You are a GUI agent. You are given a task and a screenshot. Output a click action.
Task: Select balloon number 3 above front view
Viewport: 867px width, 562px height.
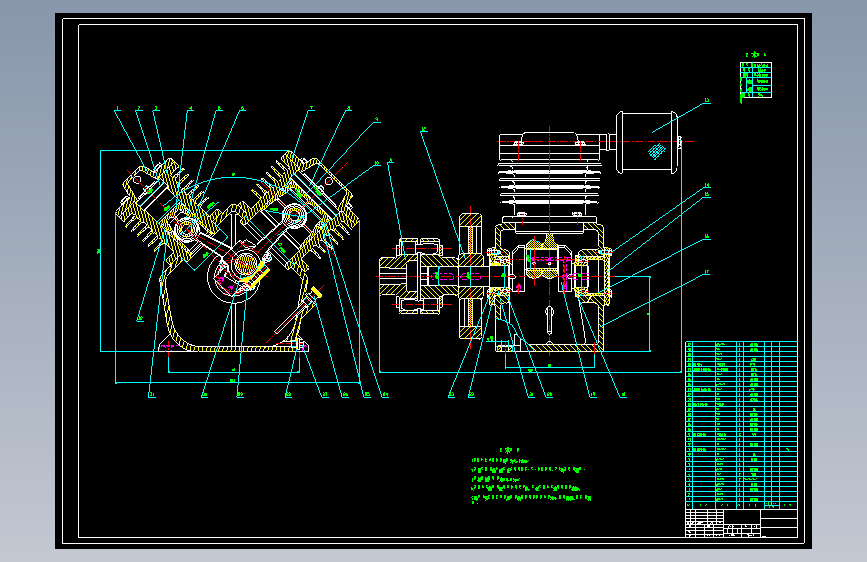point(156,108)
